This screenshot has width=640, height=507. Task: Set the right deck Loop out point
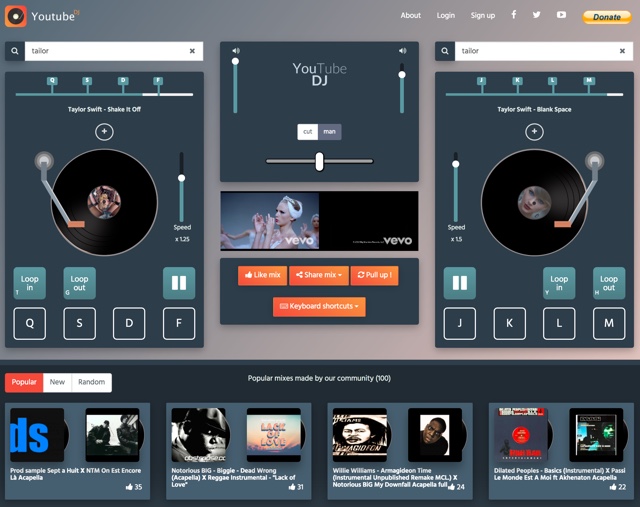click(609, 283)
